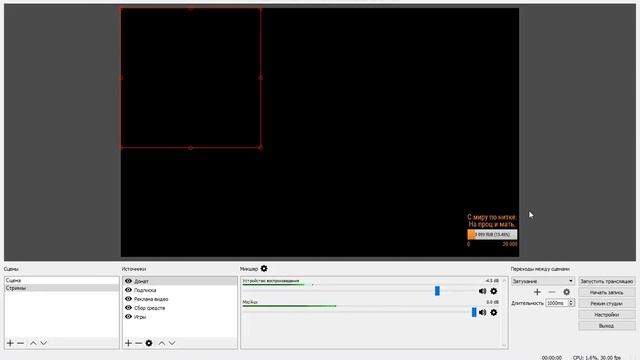Enable Режим студии button
Screen dimensions: 640x360
click(607, 304)
